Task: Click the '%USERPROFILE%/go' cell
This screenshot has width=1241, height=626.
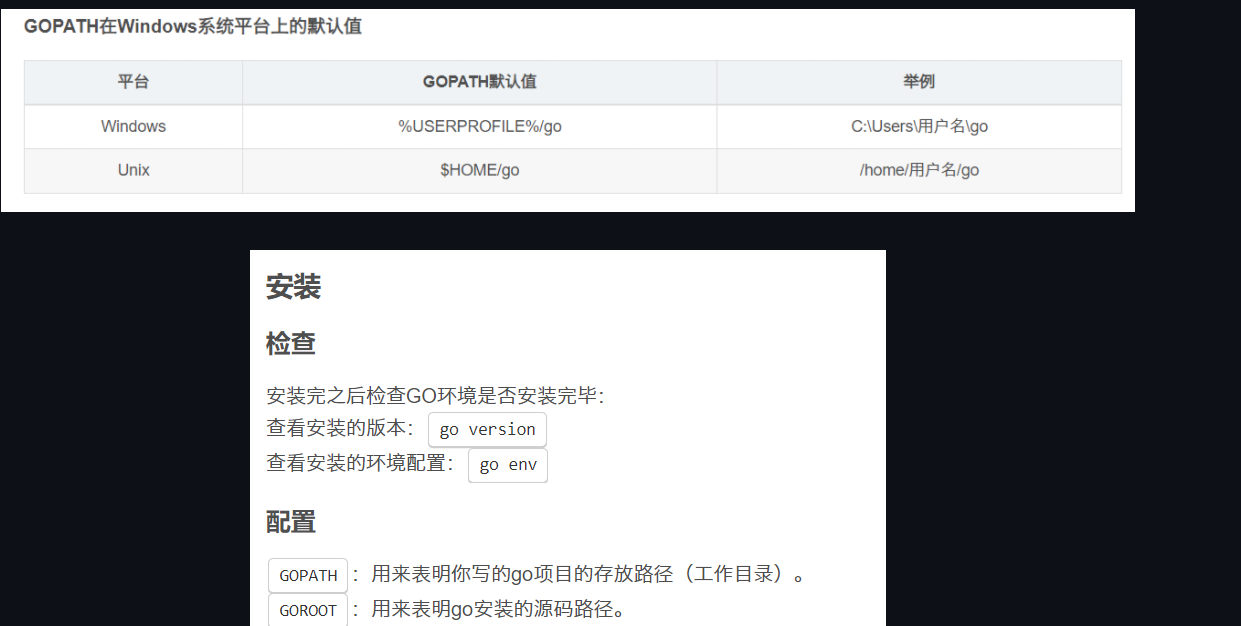Action: [x=479, y=126]
